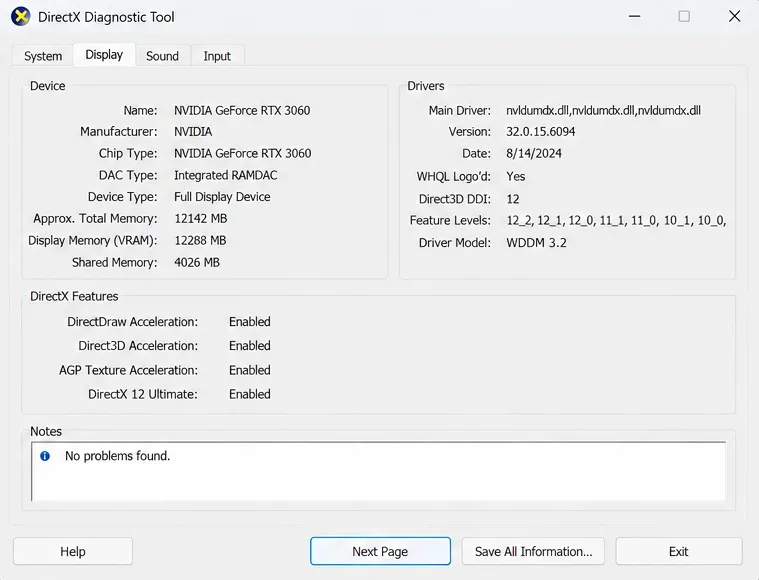This screenshot has width=759, height=580.
Task: Click Enabled next to DirectX 12 Ultimate
Action: 250,394
